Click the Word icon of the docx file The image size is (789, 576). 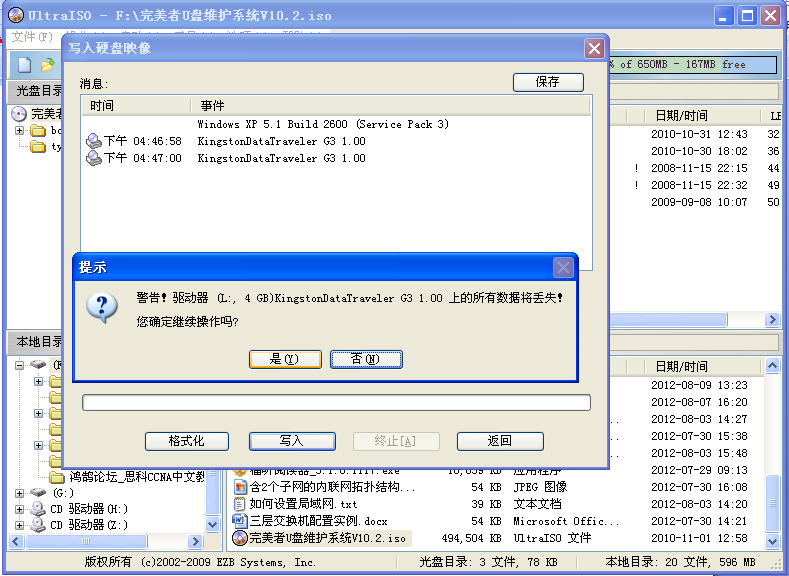[x=241, y=521]
